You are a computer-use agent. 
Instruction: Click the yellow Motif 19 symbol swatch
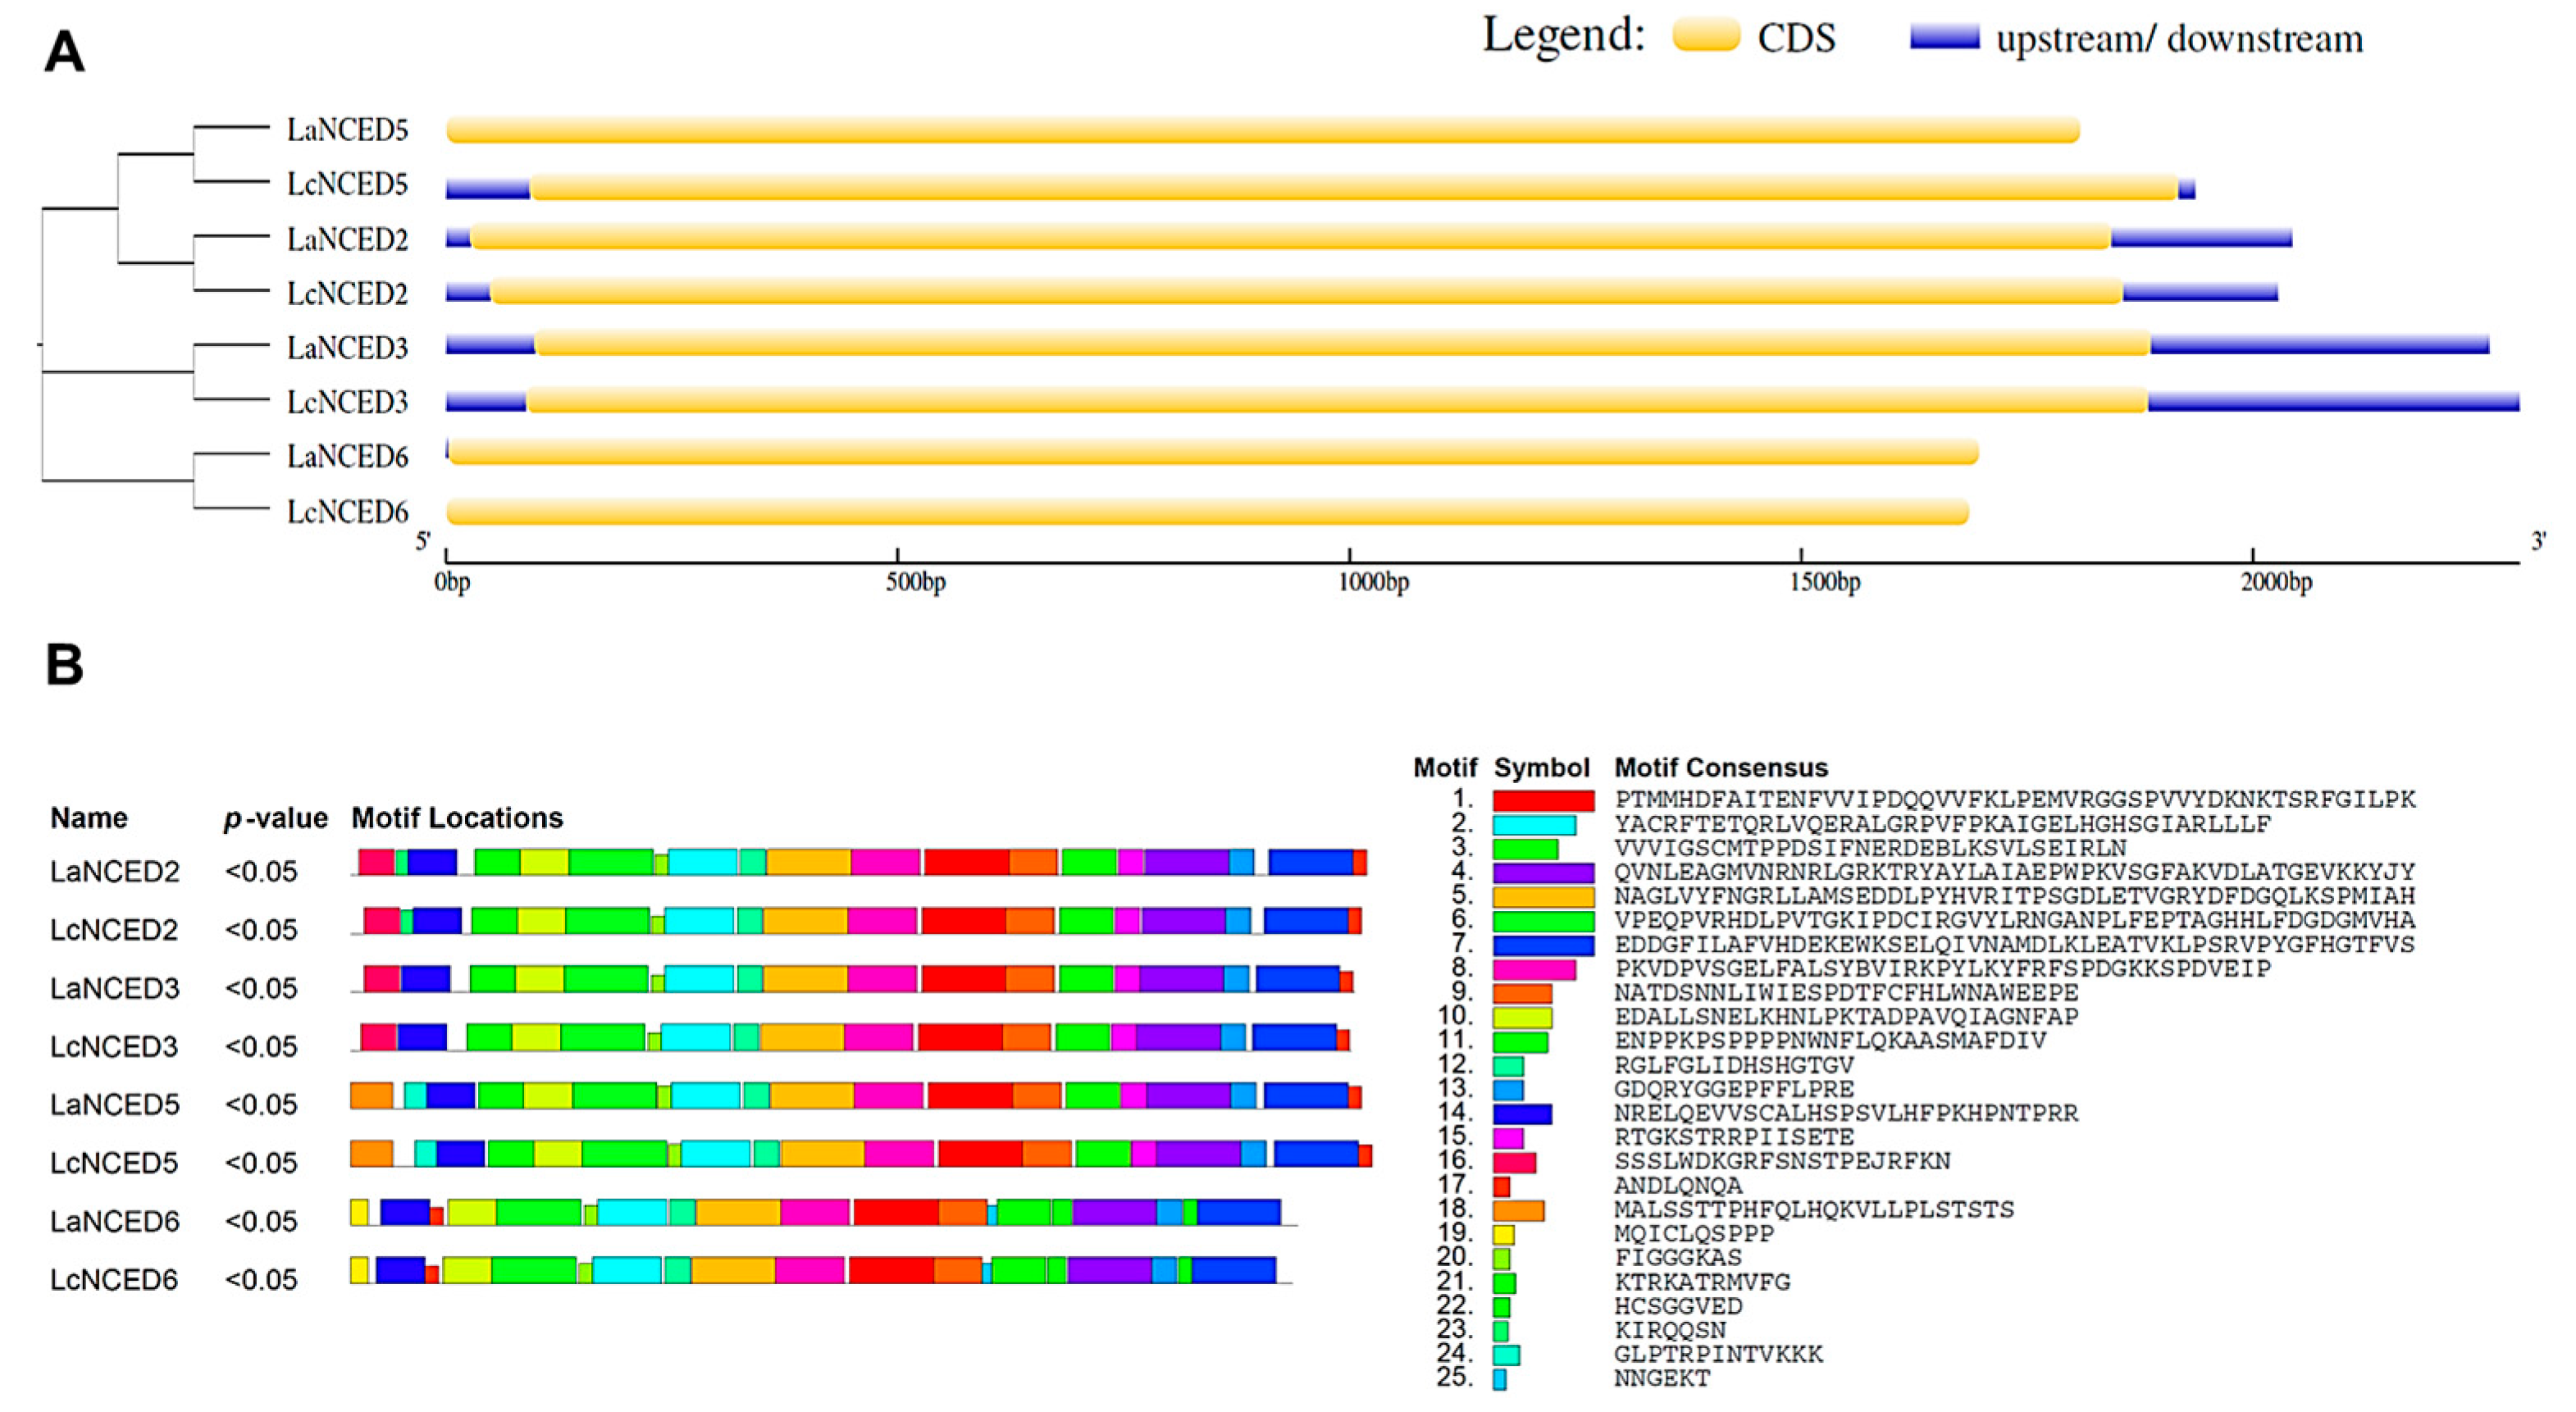[1503, 1234]
